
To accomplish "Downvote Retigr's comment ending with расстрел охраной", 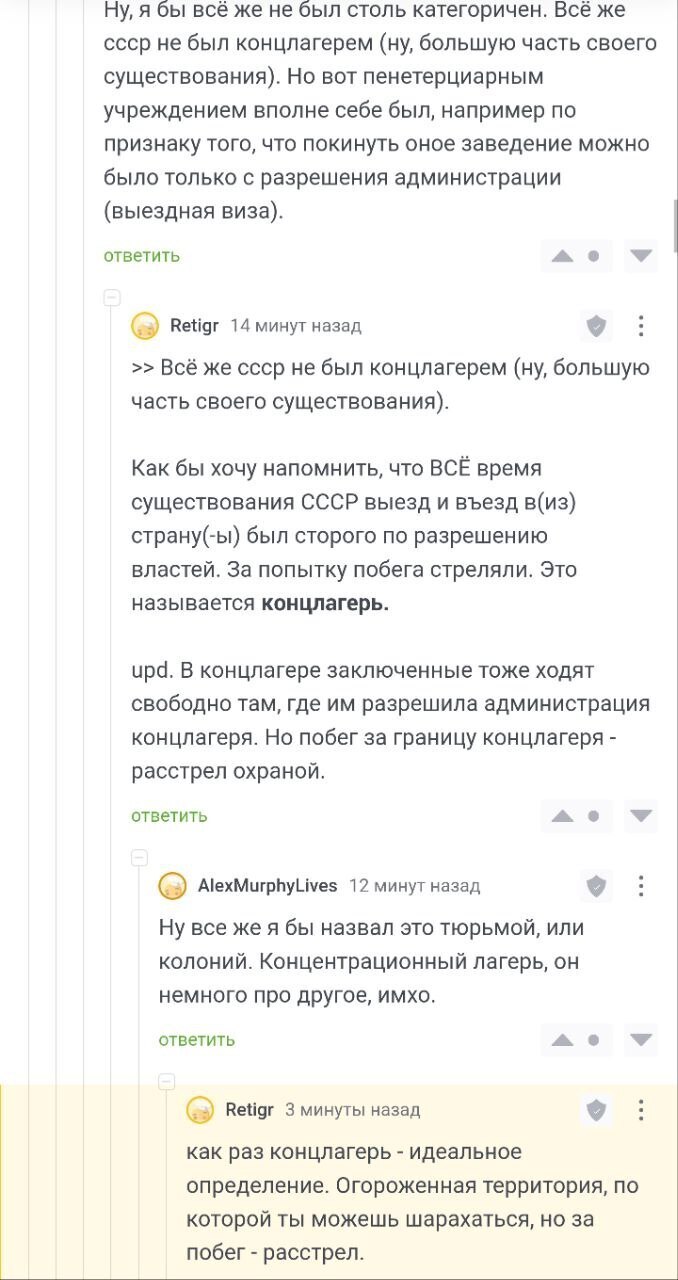I will tap(641, 817).
